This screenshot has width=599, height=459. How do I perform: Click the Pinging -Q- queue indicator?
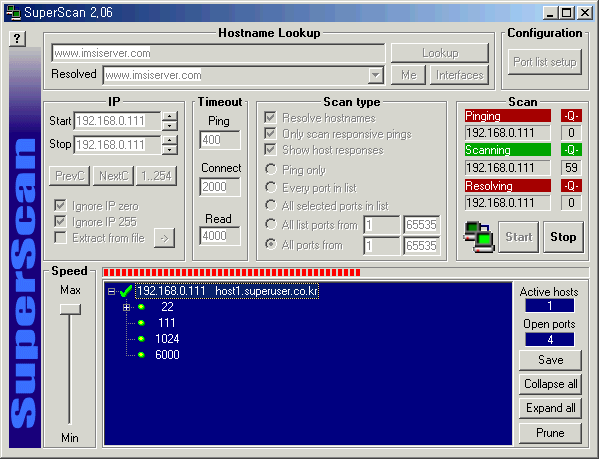click(571, 116)
